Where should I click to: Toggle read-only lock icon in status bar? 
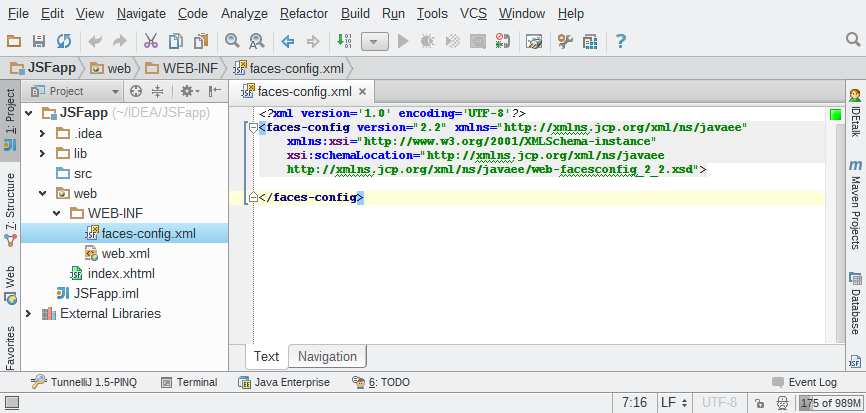pos(759,403)
